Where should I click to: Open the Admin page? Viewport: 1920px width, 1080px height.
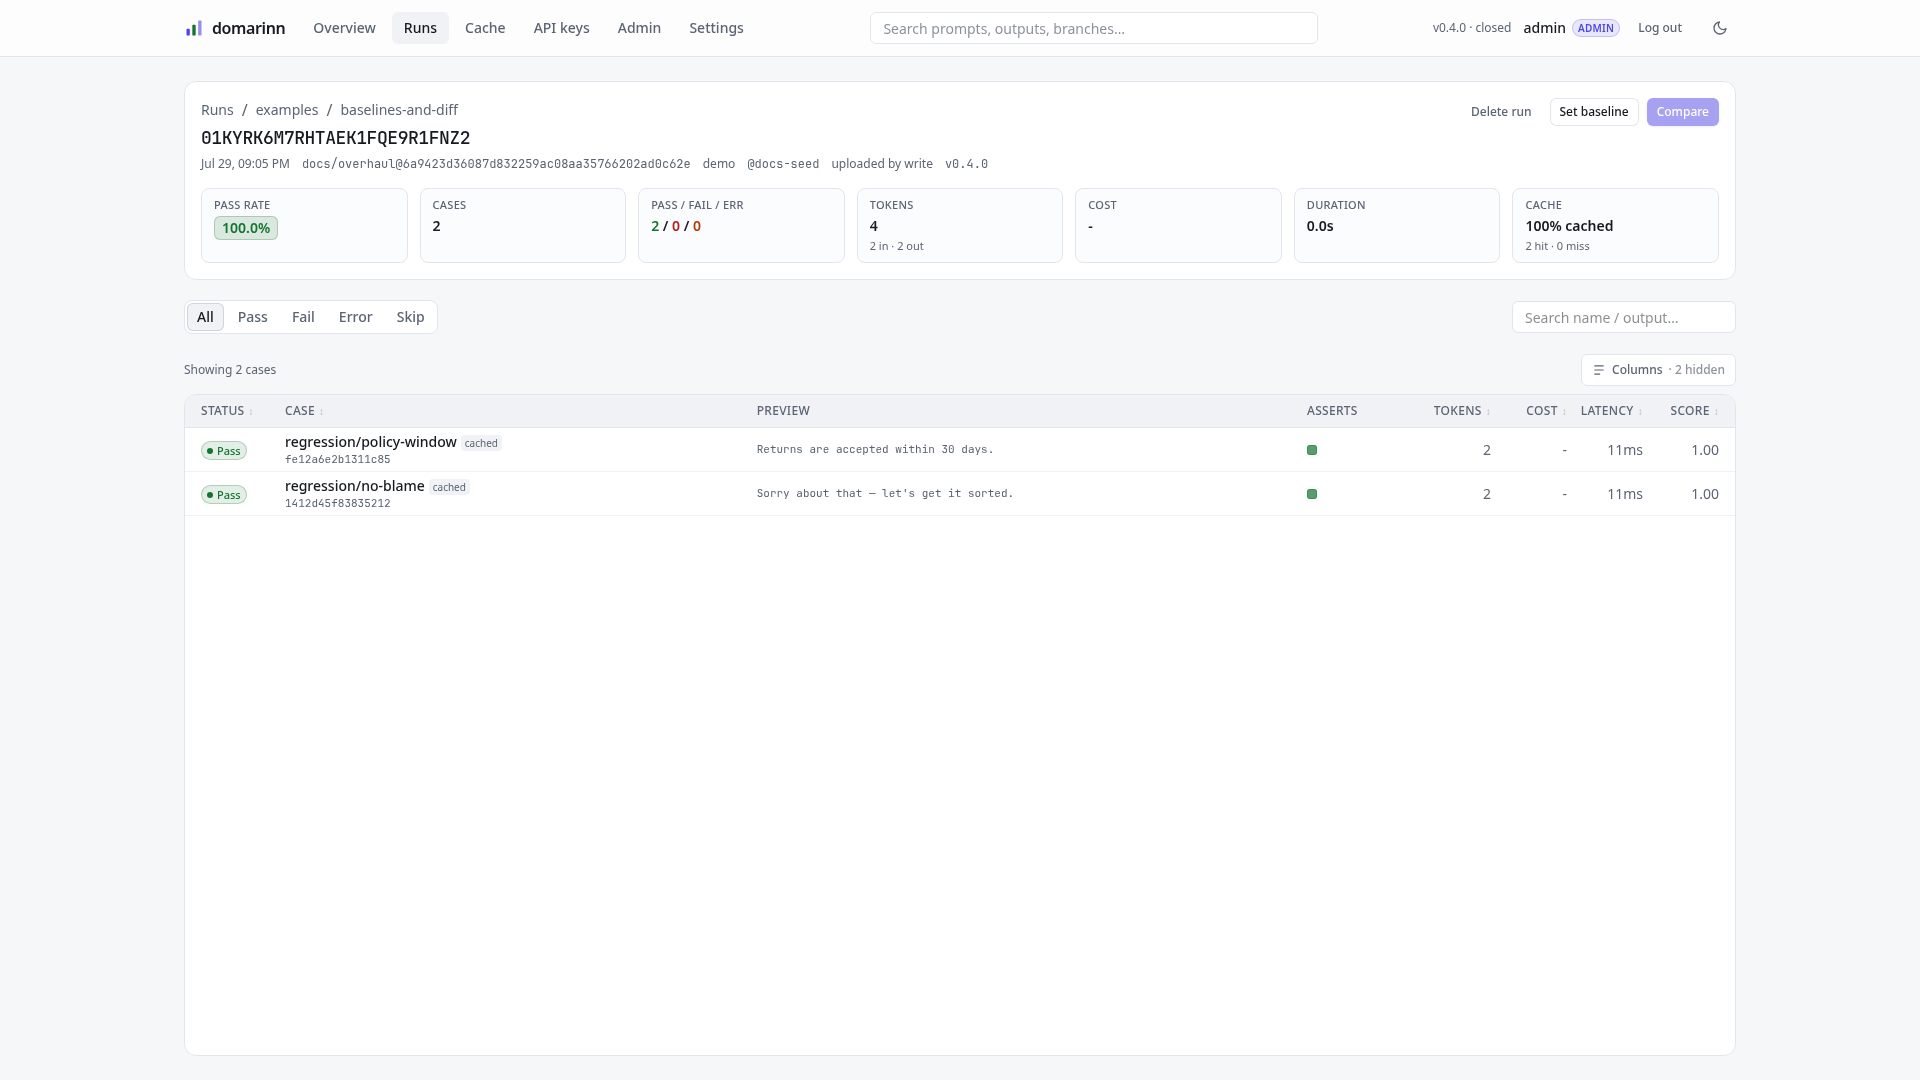(x=639, y=28)
